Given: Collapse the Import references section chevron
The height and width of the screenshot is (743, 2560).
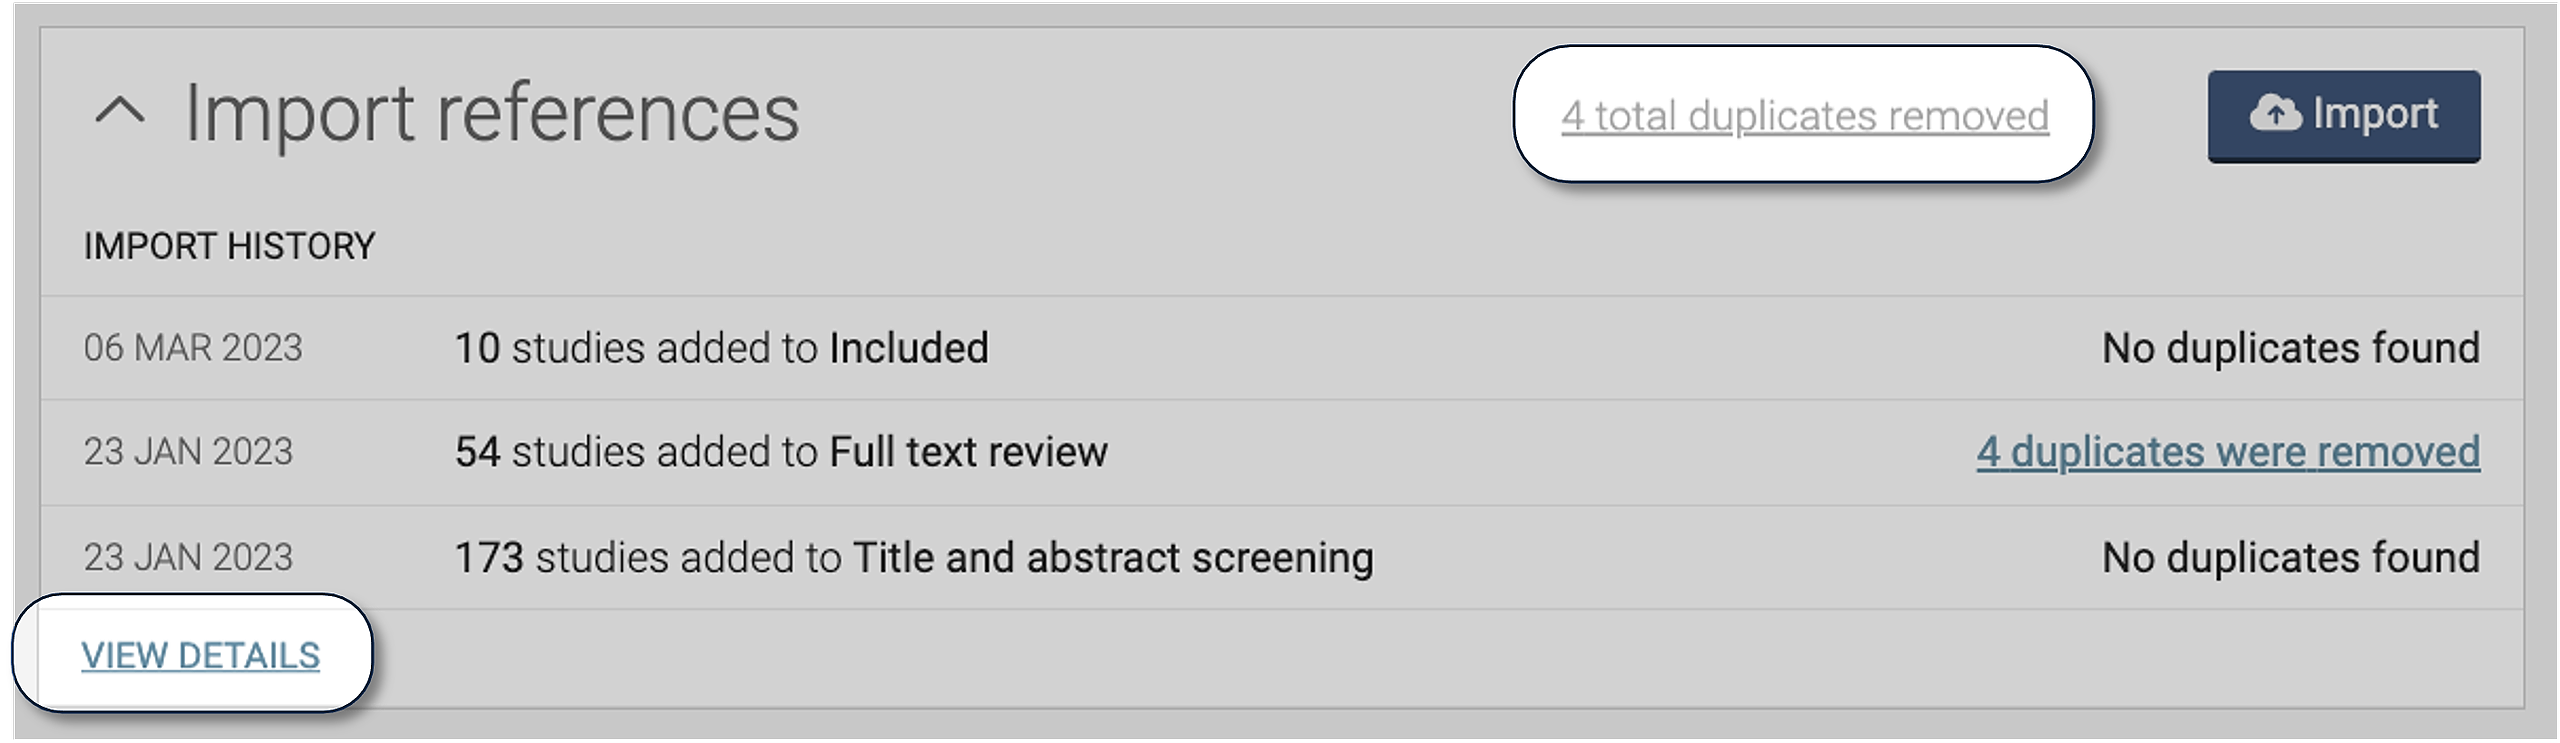Looking at the screenshot, I should tap(120, 112).
